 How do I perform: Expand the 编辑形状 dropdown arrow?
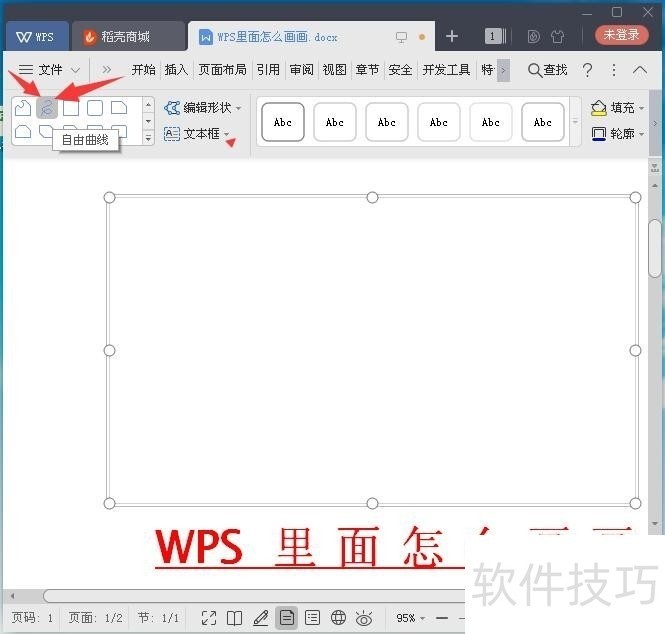point(239,109)
